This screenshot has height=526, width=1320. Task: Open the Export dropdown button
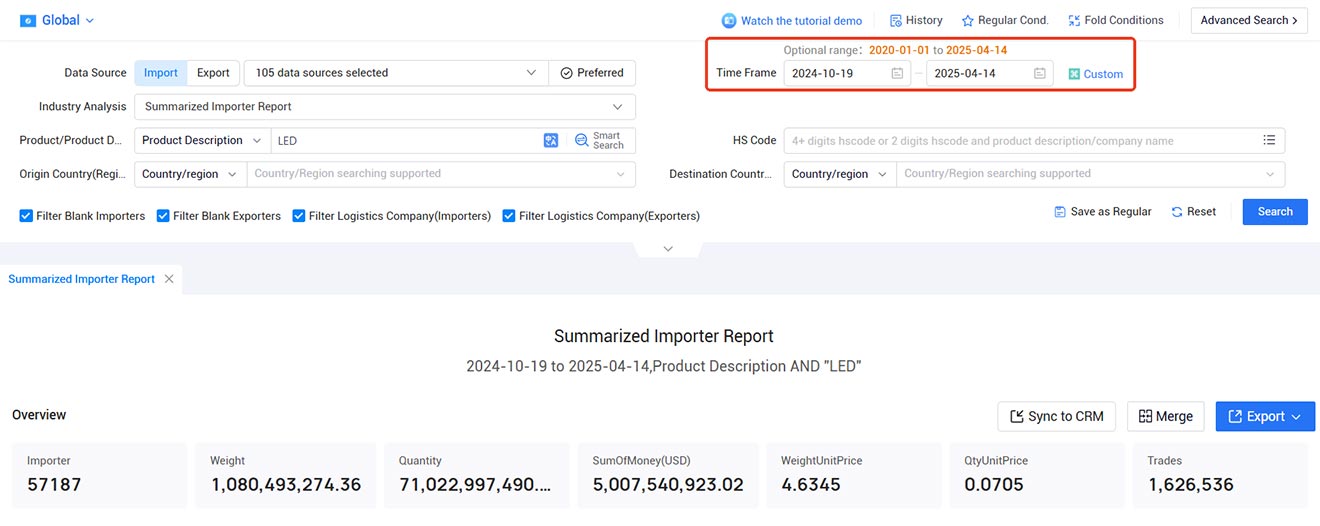(1265, 416)
